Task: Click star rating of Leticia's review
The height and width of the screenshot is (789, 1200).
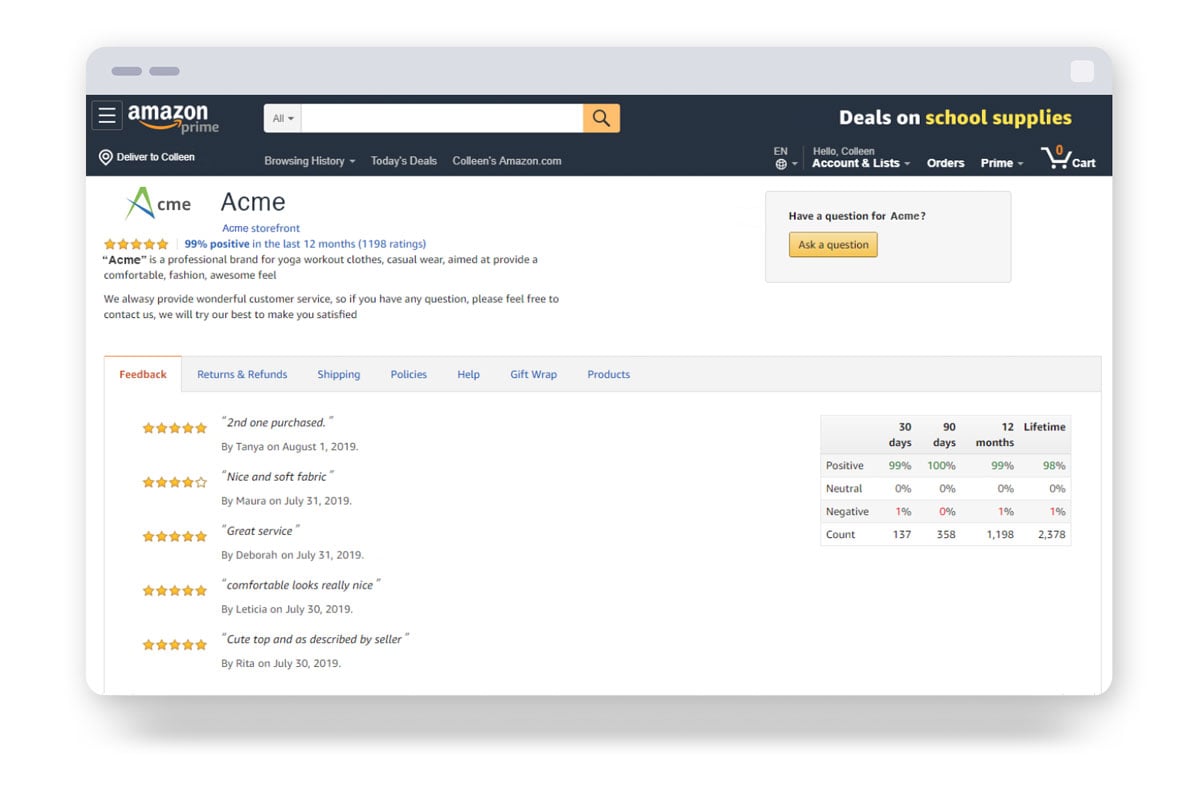Action: click(x=174, y=591)
